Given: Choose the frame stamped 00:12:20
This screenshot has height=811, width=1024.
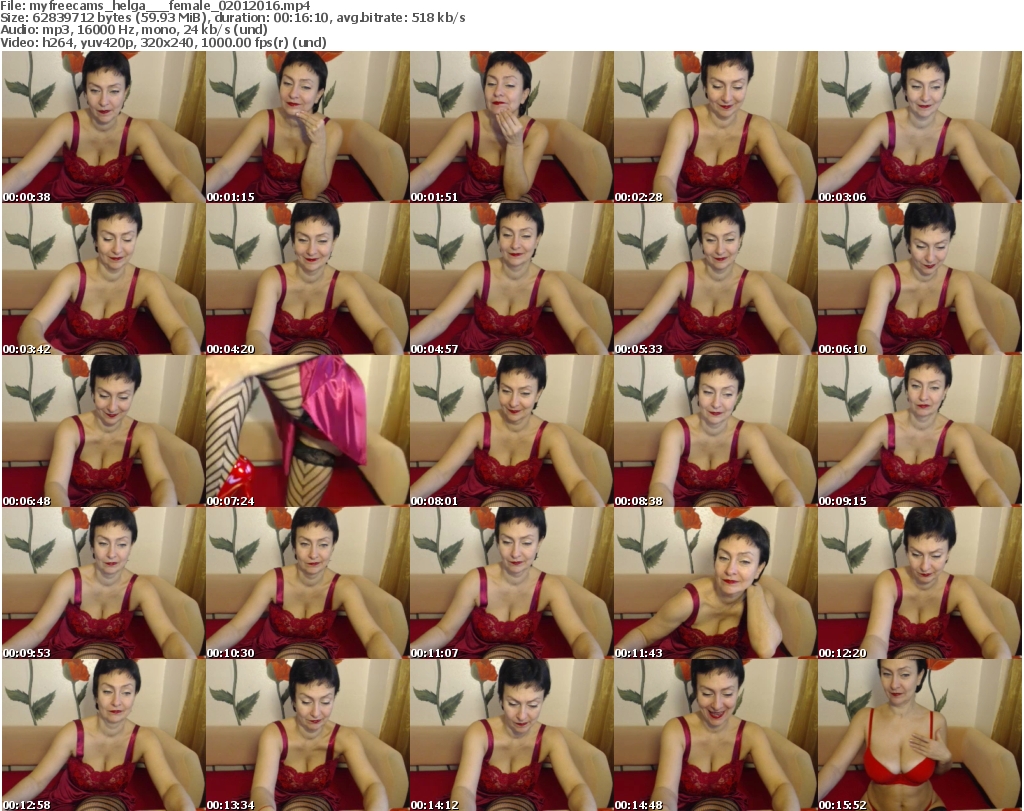Looking at the screenshot, I should tap(919, 582).
